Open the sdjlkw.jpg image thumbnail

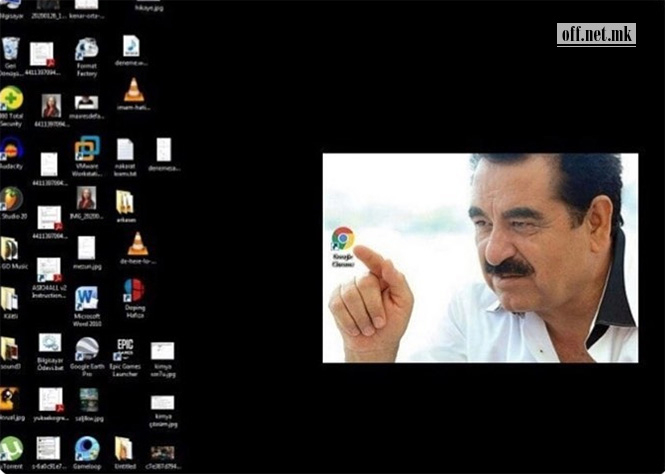[x=89, y=400]
